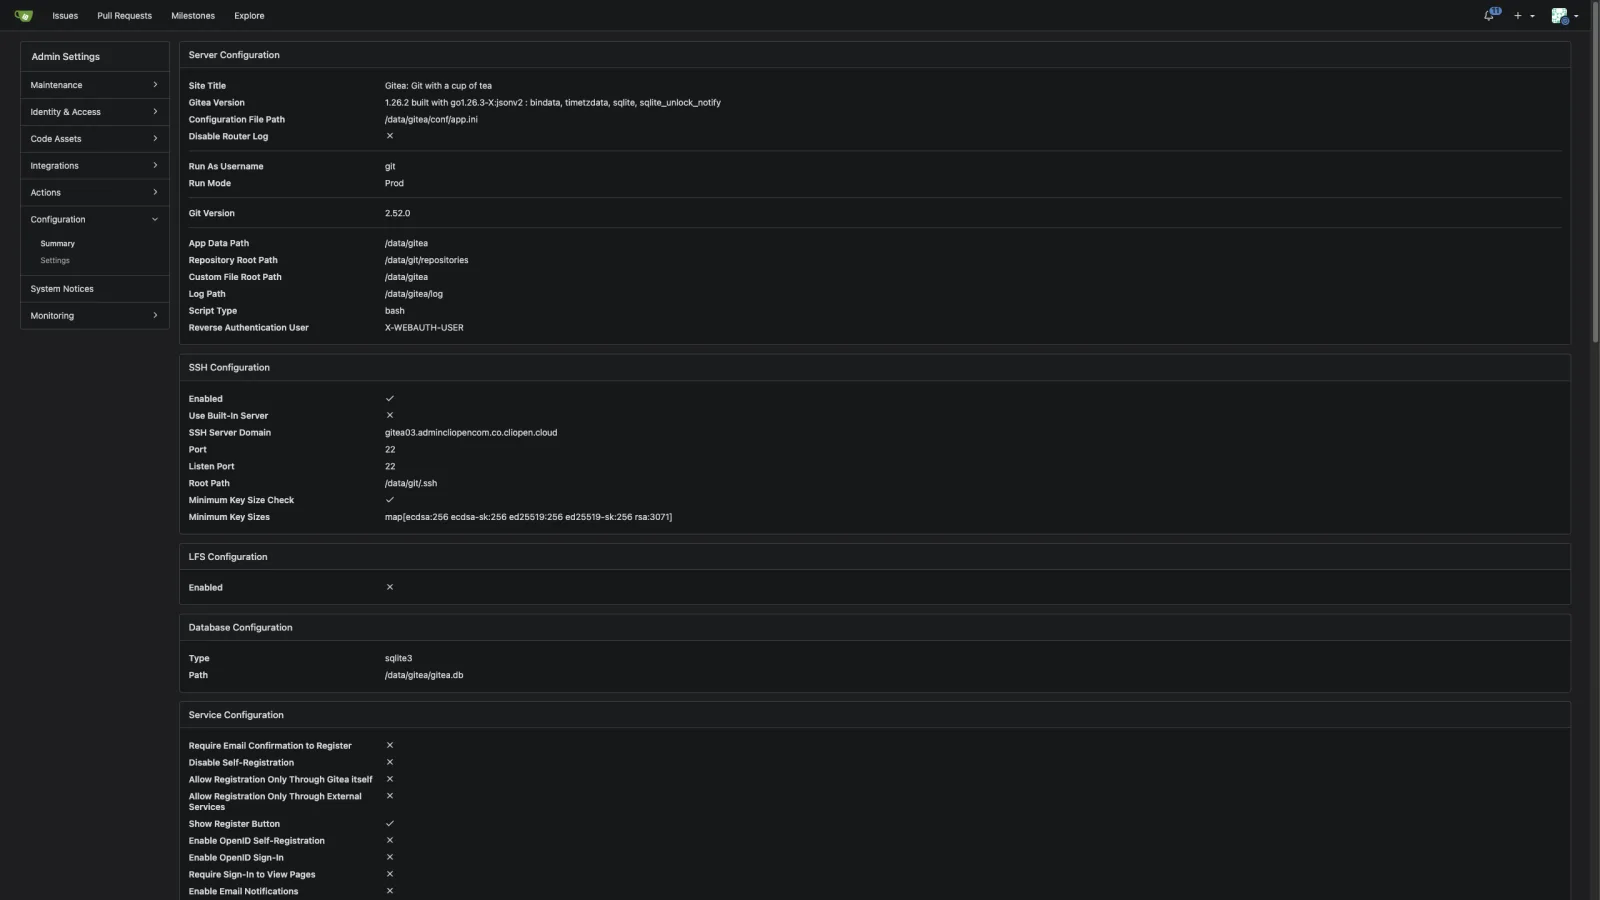1600x900 pixels.
Task: Select Settings under Configuration
Action: (55, 261)
